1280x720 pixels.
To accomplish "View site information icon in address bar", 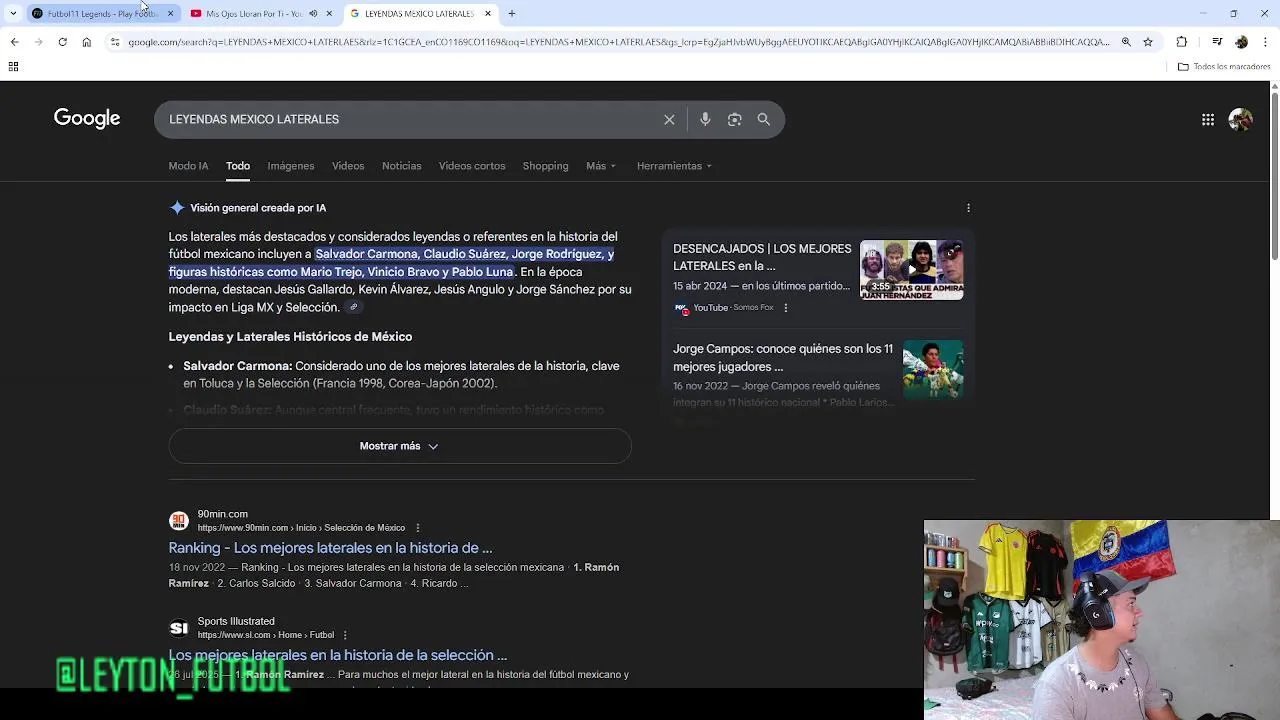I will click(x=115, y=42).
